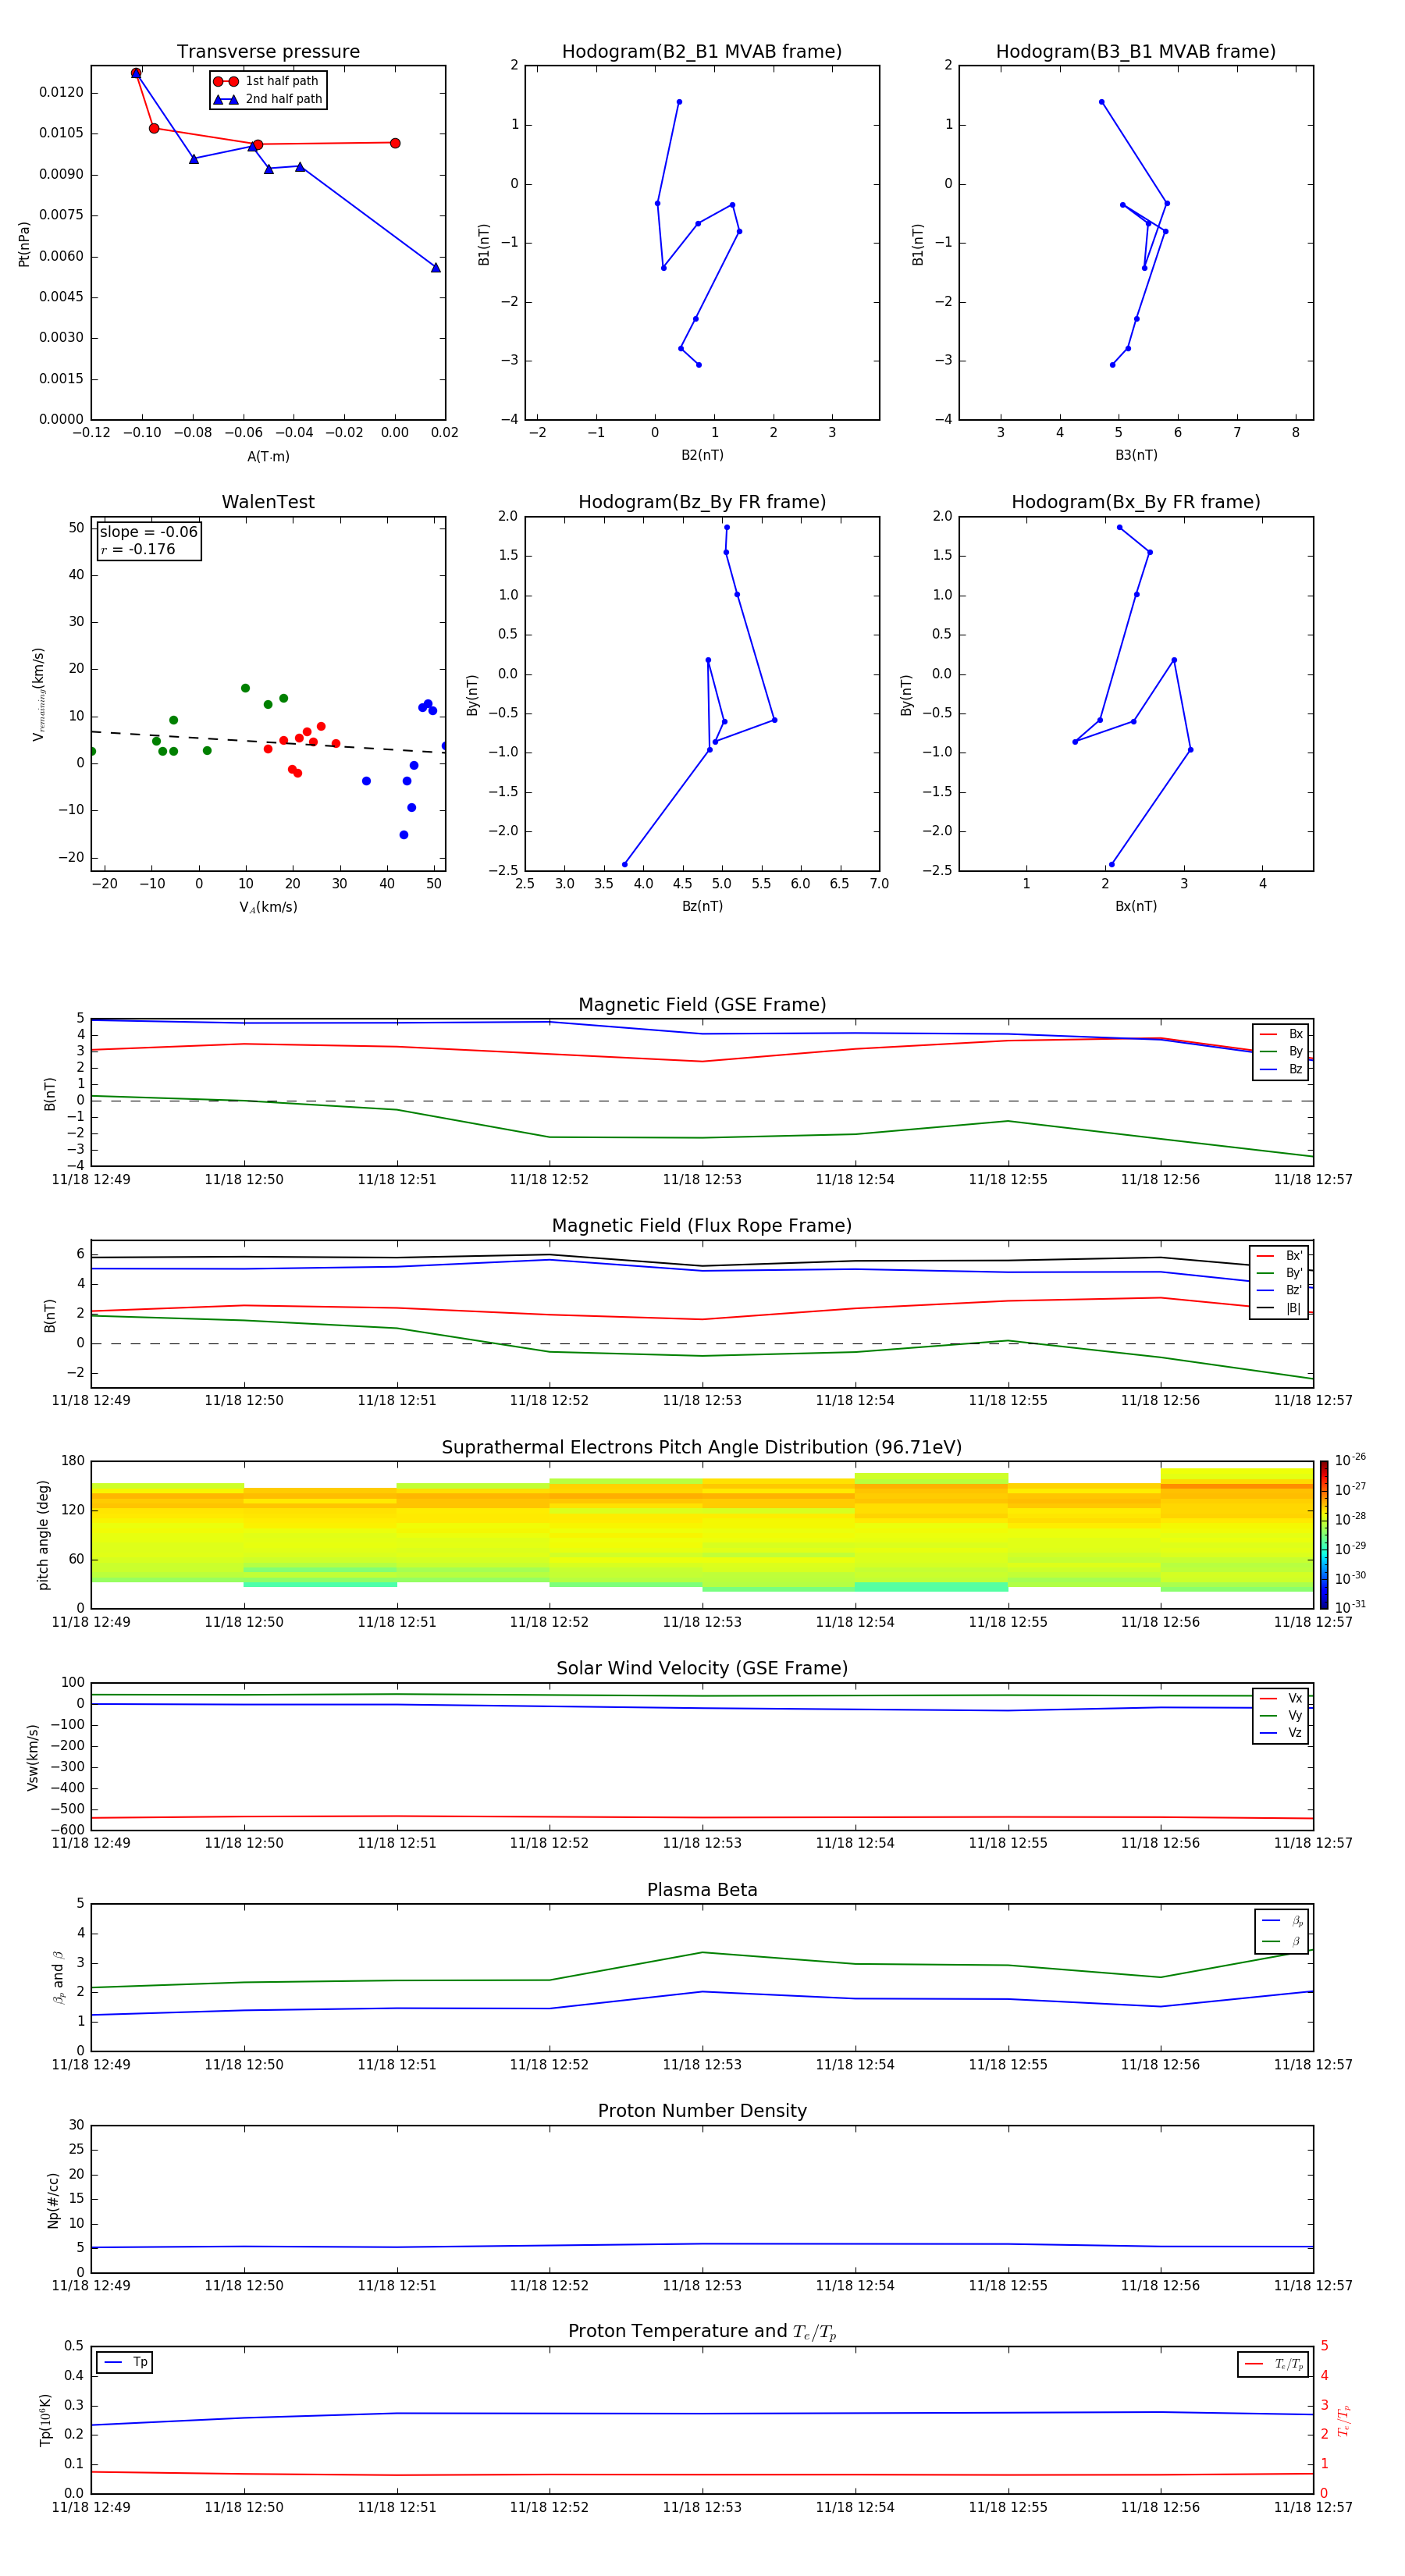This screenshot has width=1405, height=2576.
Task: Click the 'Bz' entry in GSE legend
Action: click(1281, 1070)
